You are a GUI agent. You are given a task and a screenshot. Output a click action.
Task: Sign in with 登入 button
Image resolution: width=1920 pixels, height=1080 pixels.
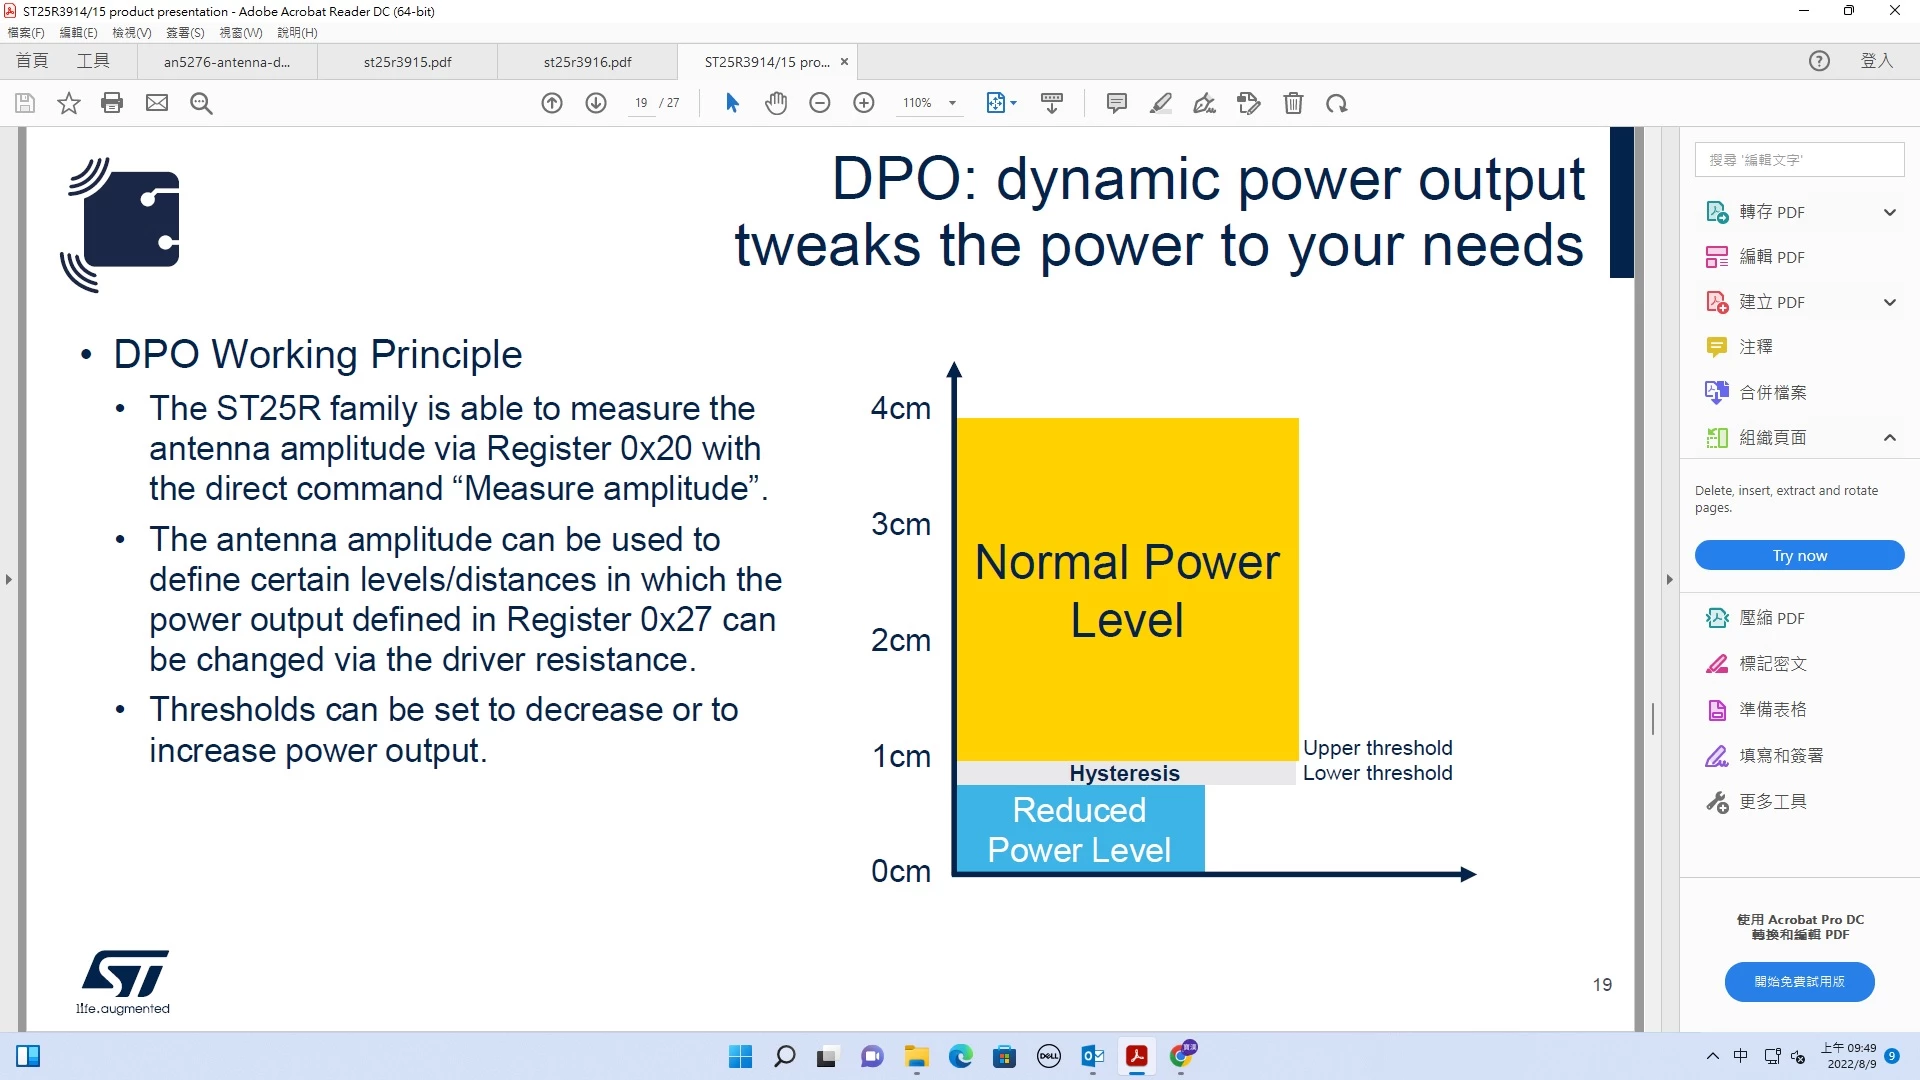coord(1876,61)
